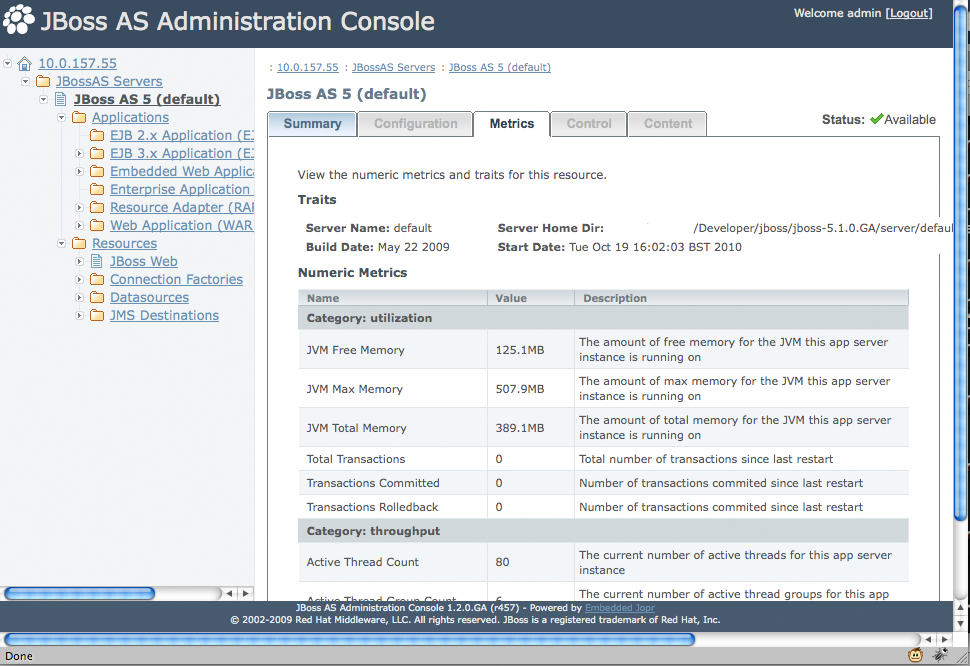Click the 10.0.157.55 breadcrumb link
This screenshot has width=970, height=666.
[307, 67]
